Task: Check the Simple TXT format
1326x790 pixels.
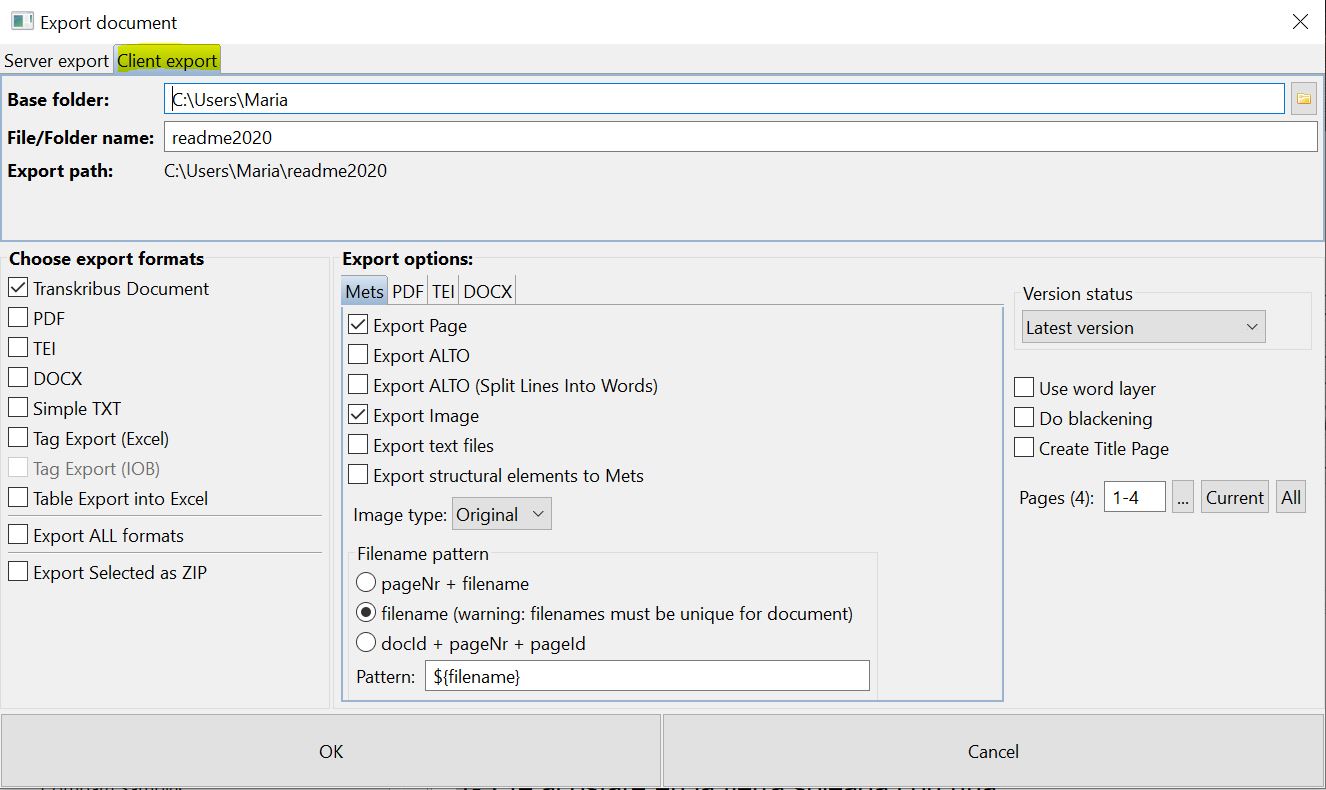Action: [18, 408]
